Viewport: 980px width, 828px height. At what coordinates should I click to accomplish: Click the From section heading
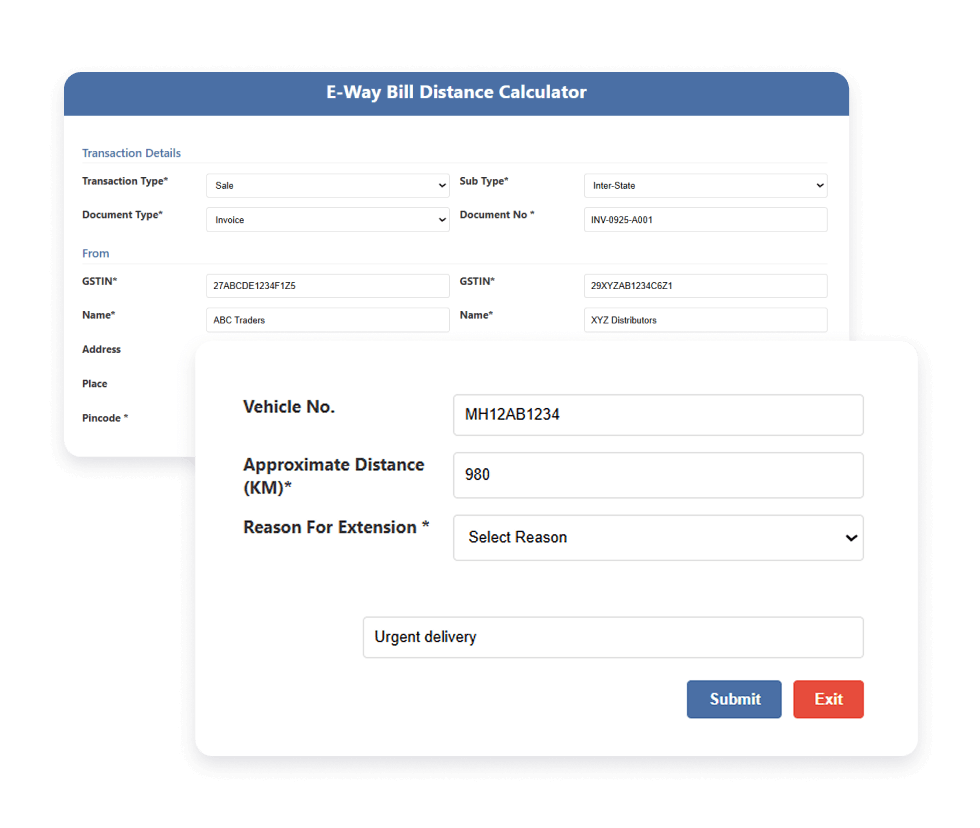point(95,254)
